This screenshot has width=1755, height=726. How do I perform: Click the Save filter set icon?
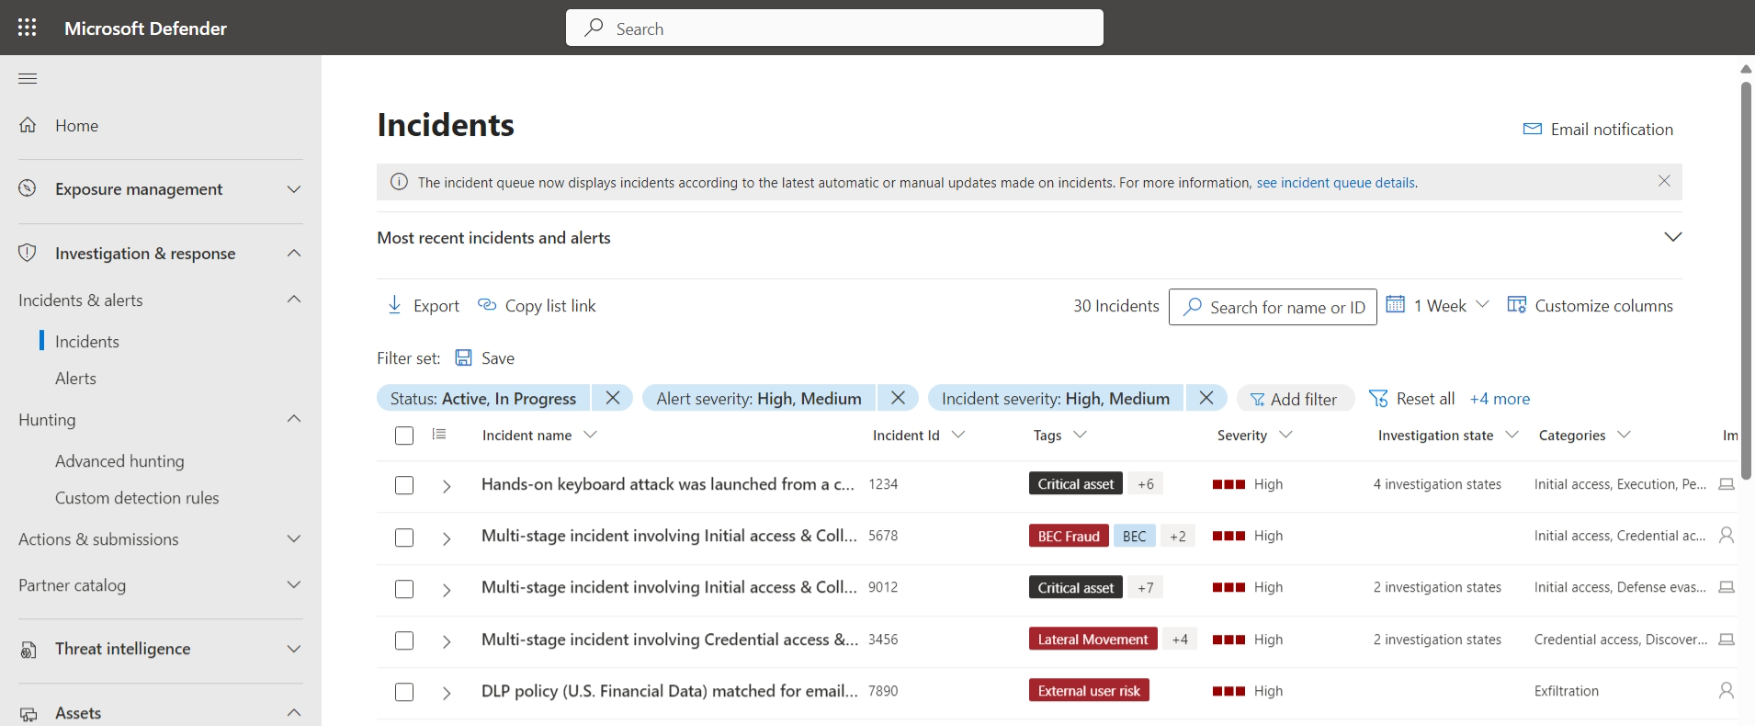tap(464, 358)
